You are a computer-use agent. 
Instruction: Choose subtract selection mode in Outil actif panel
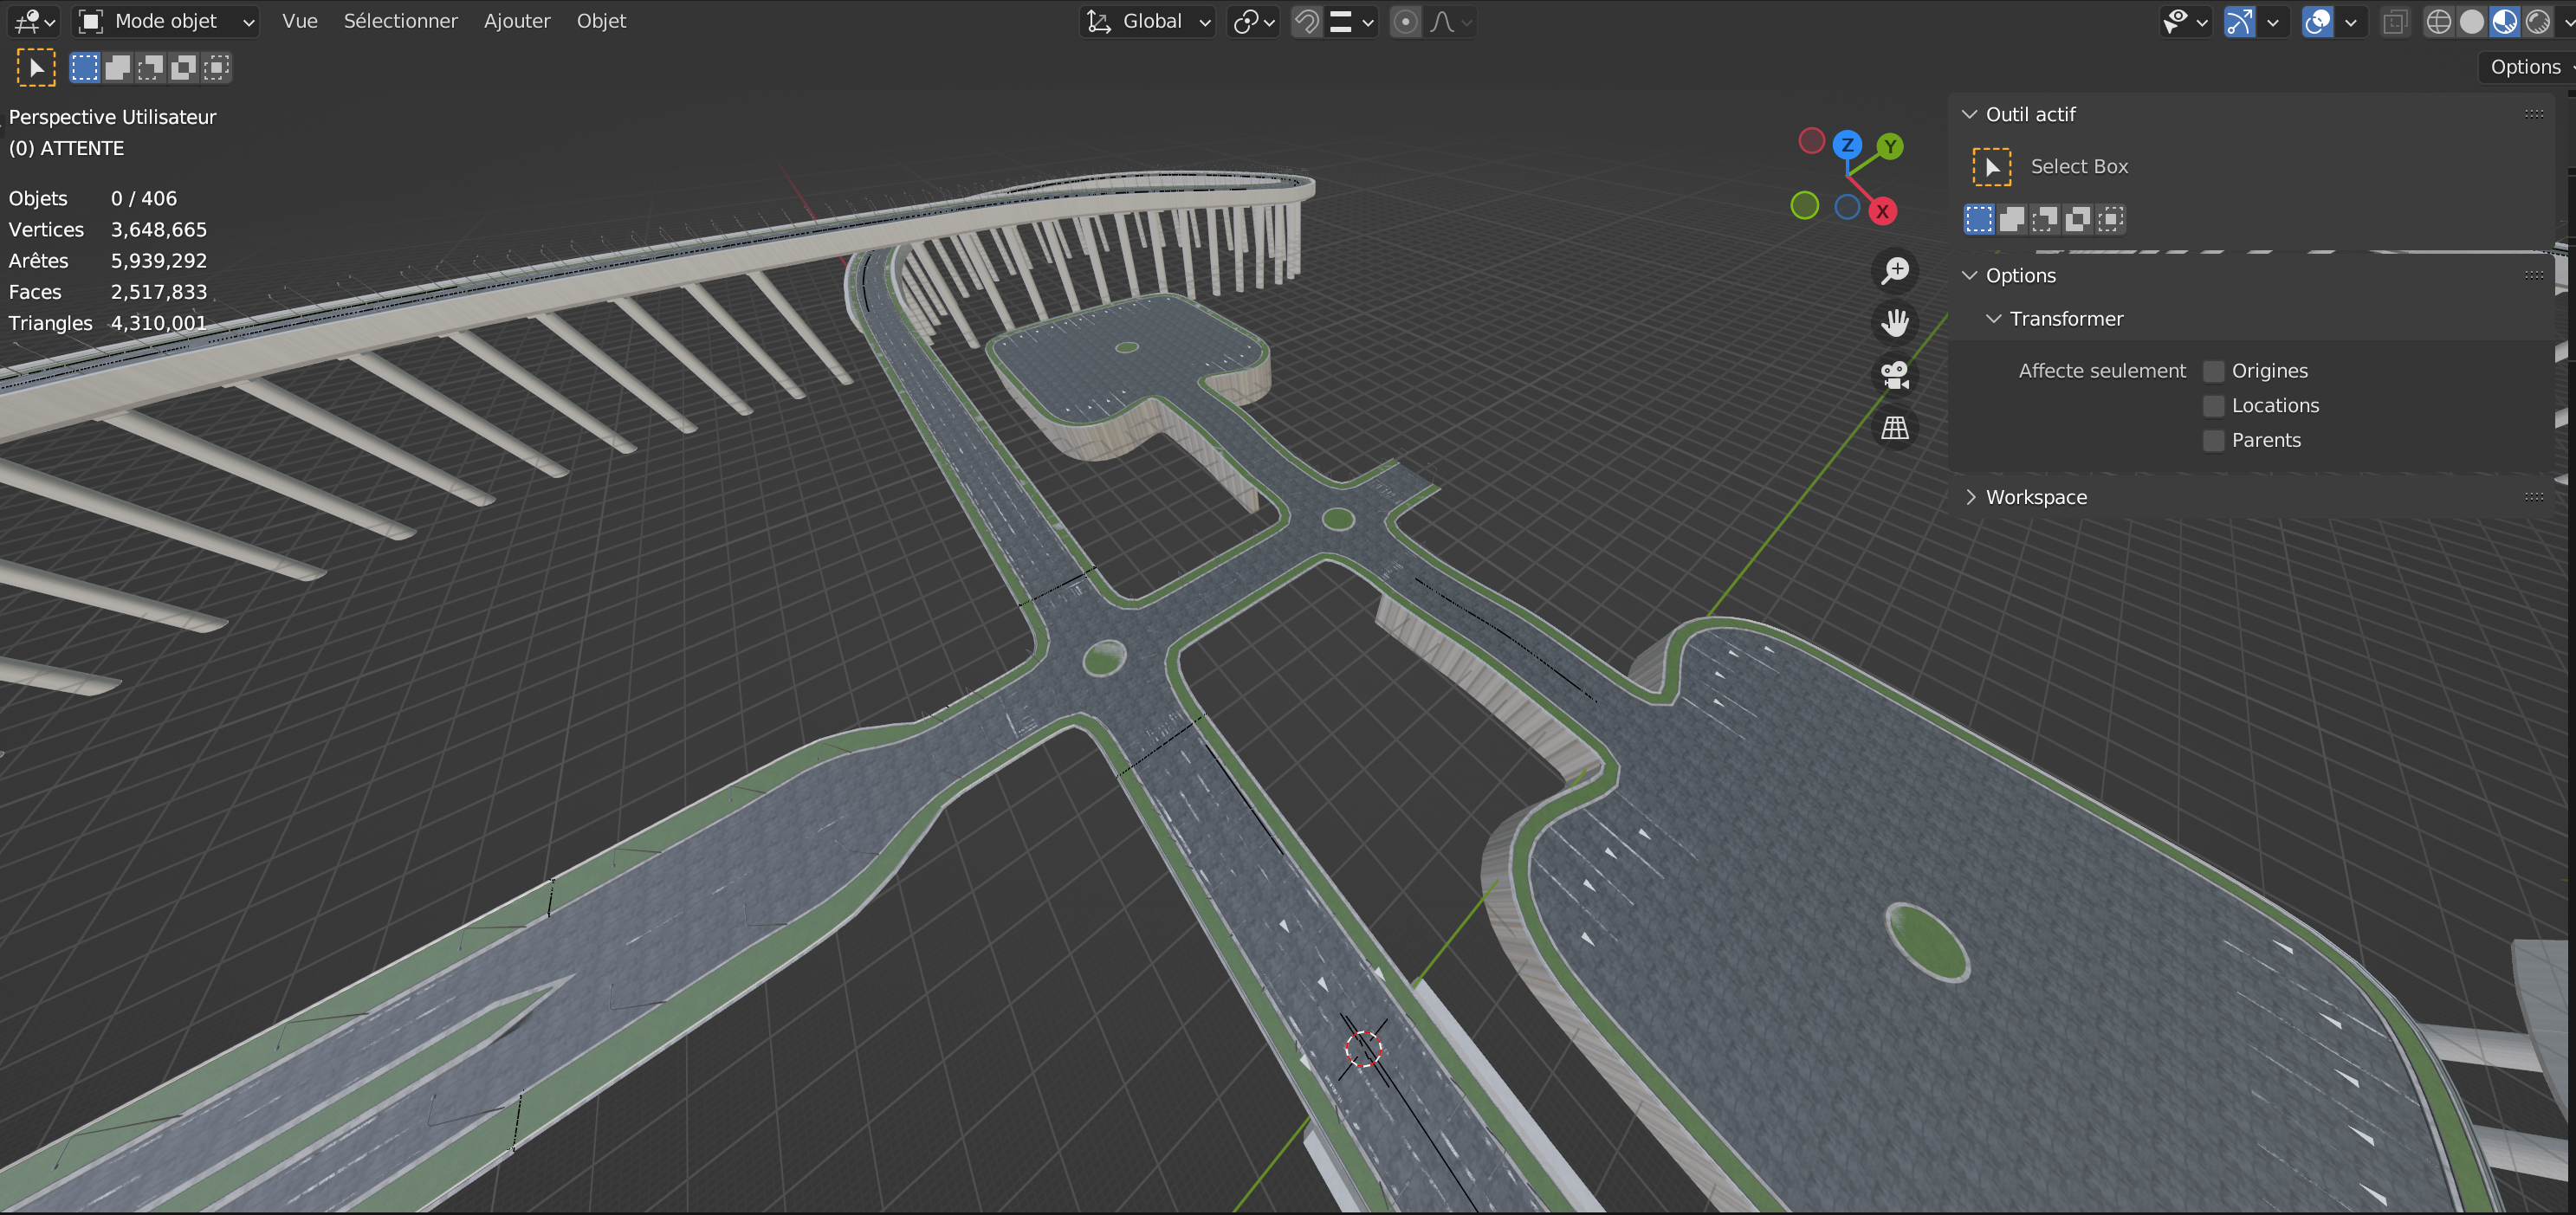pyautogui.click(x=2045, y=219)
